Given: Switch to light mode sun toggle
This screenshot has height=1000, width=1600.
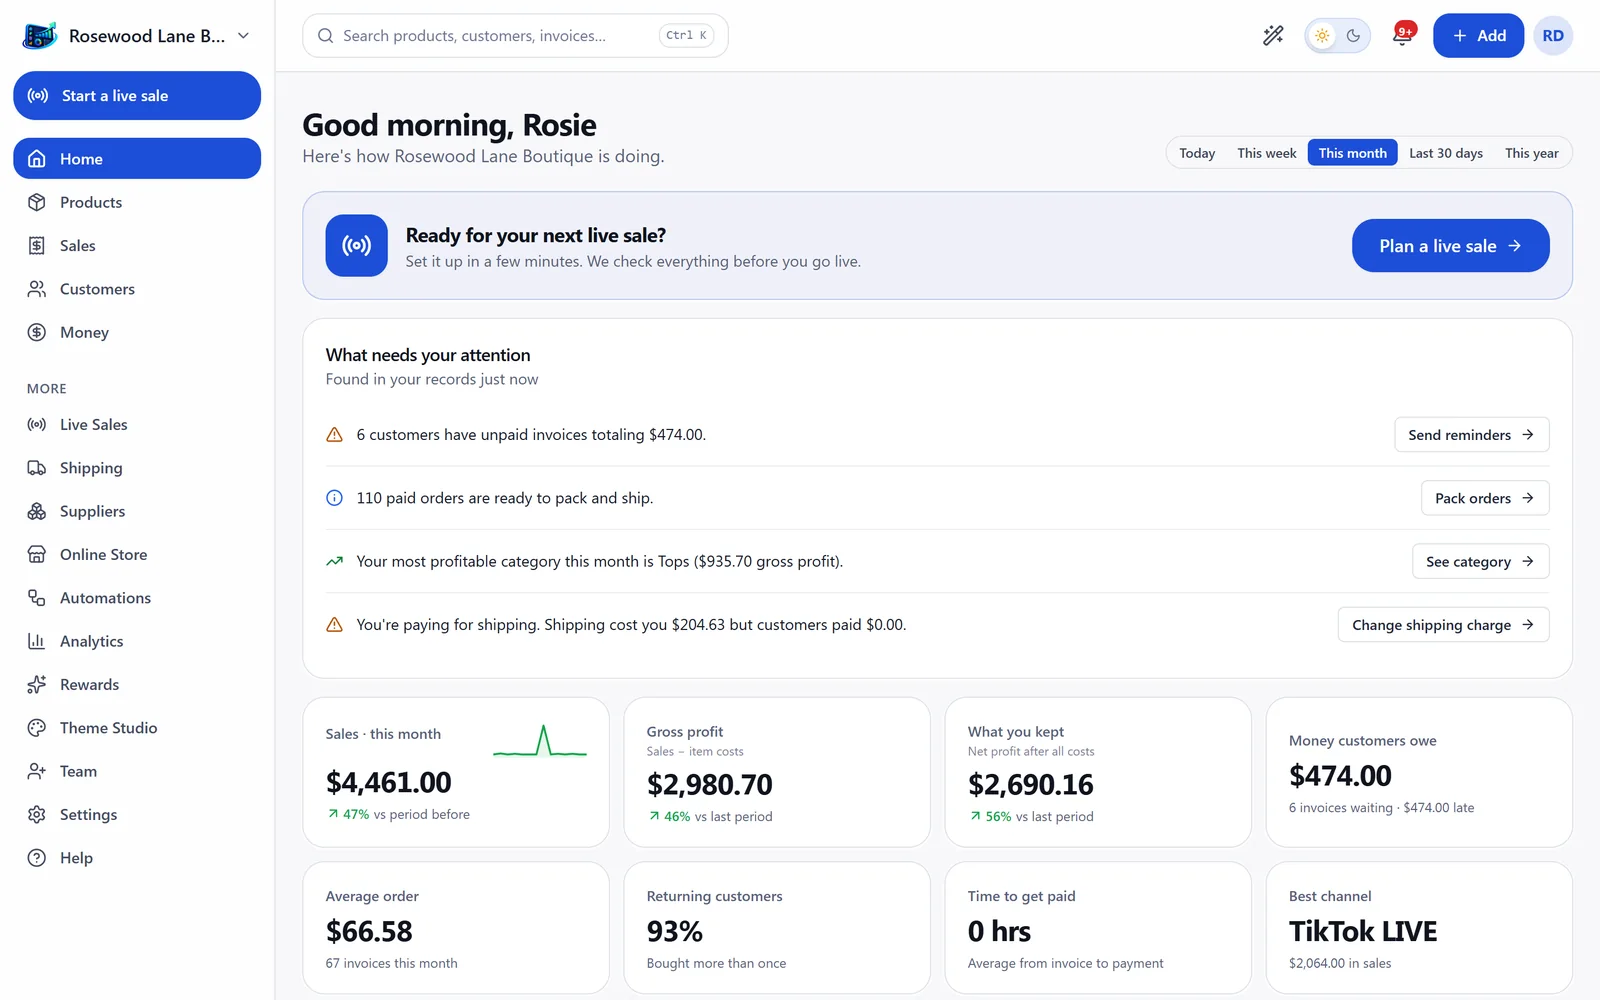Looking at the screenshot, I should point(1322,36).
